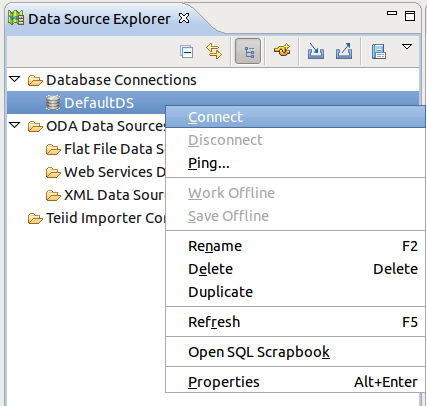Viewport: 427px width, 406px height.
Task: Minimize the Data Source Explorer view
Action: [x=392, y=13]
